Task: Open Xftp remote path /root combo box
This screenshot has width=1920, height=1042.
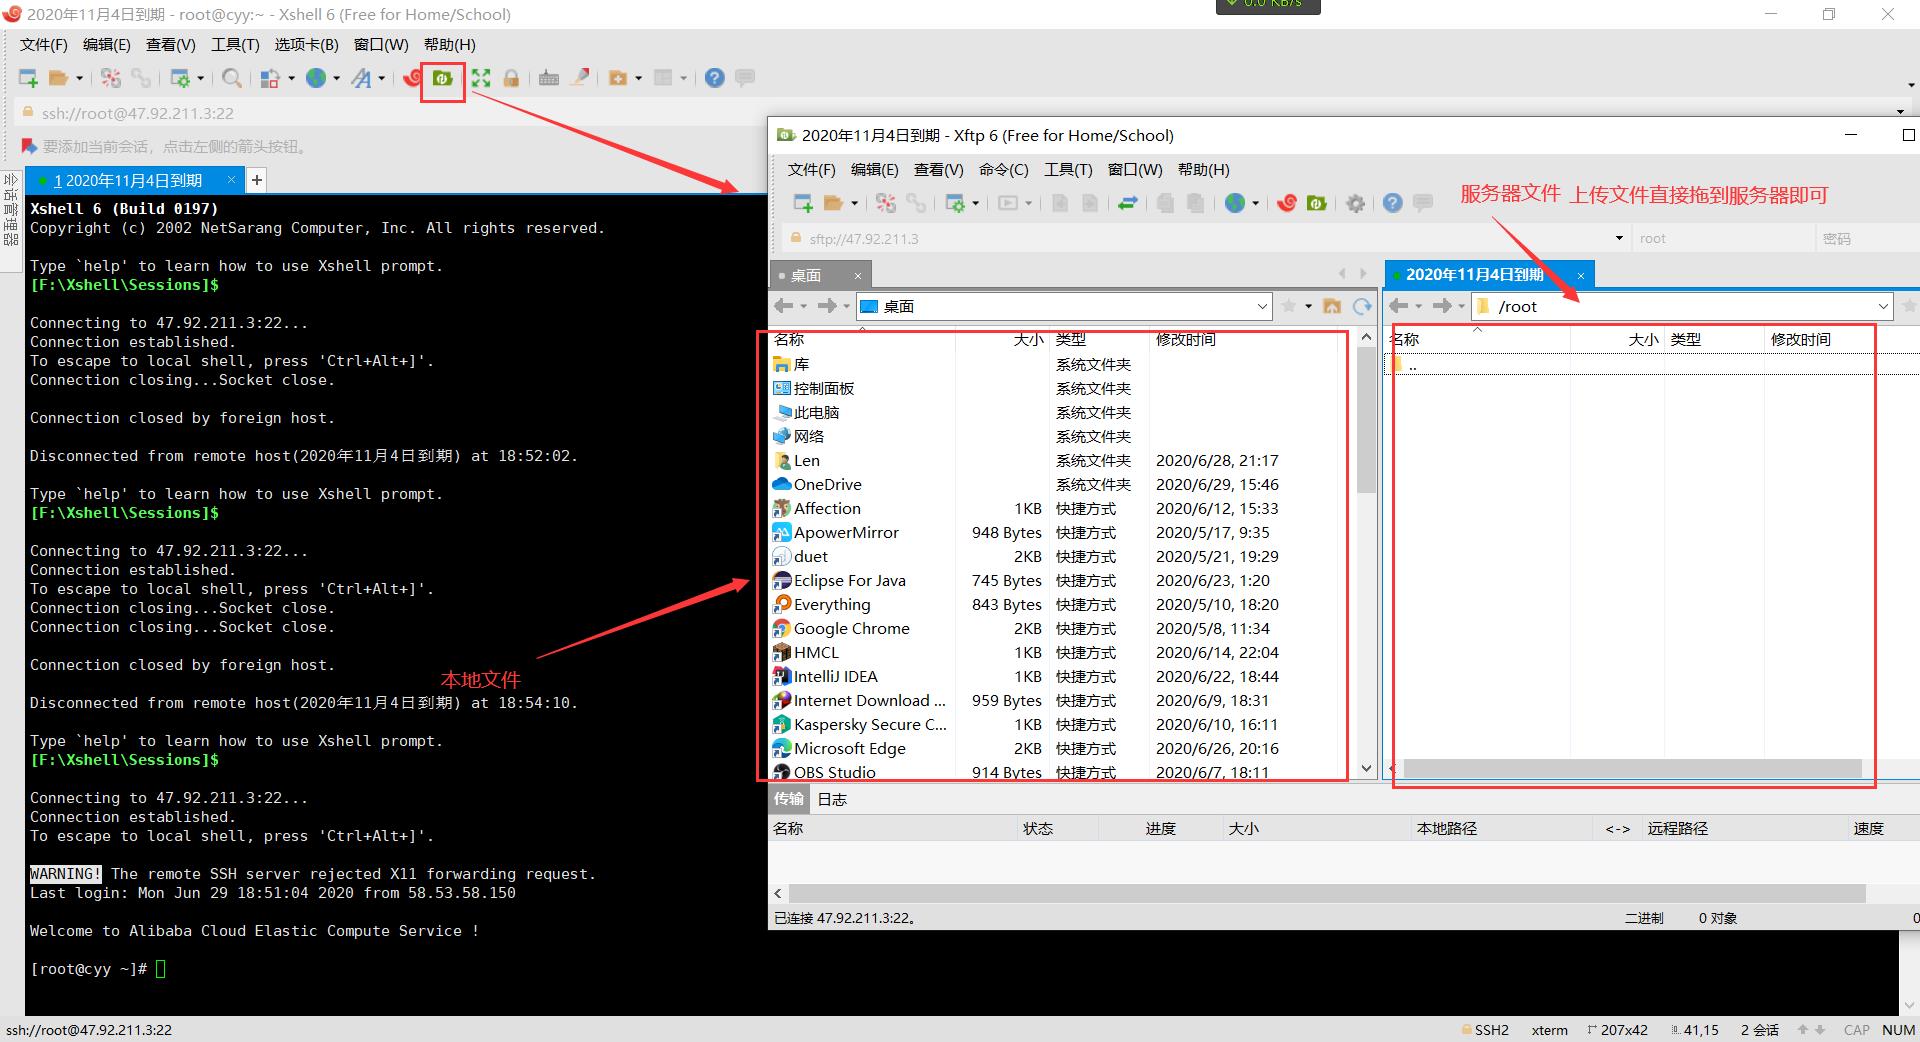Action: click(1683, 306)
